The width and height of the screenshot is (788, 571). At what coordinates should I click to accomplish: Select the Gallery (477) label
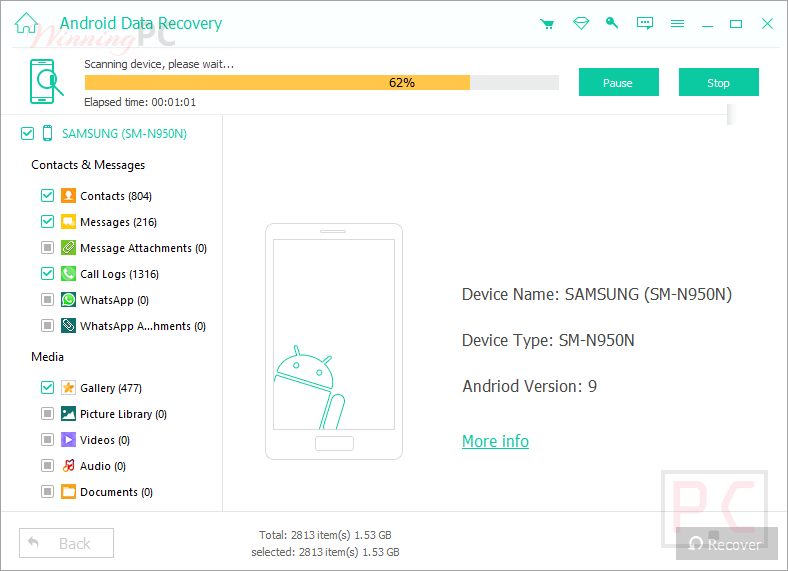tap(111, 388)
